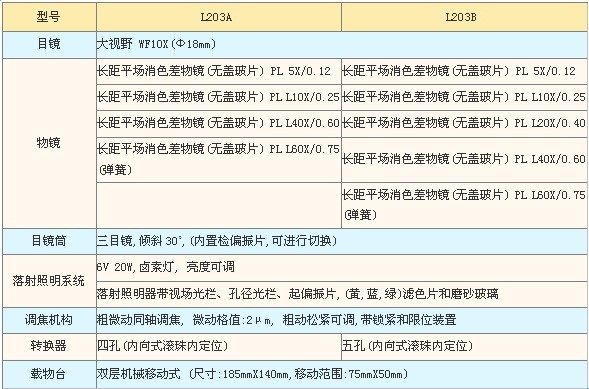Click the 落射照明系统 row label
The width and height of the screenshot is (589, 389).
(x=49, y=281)
